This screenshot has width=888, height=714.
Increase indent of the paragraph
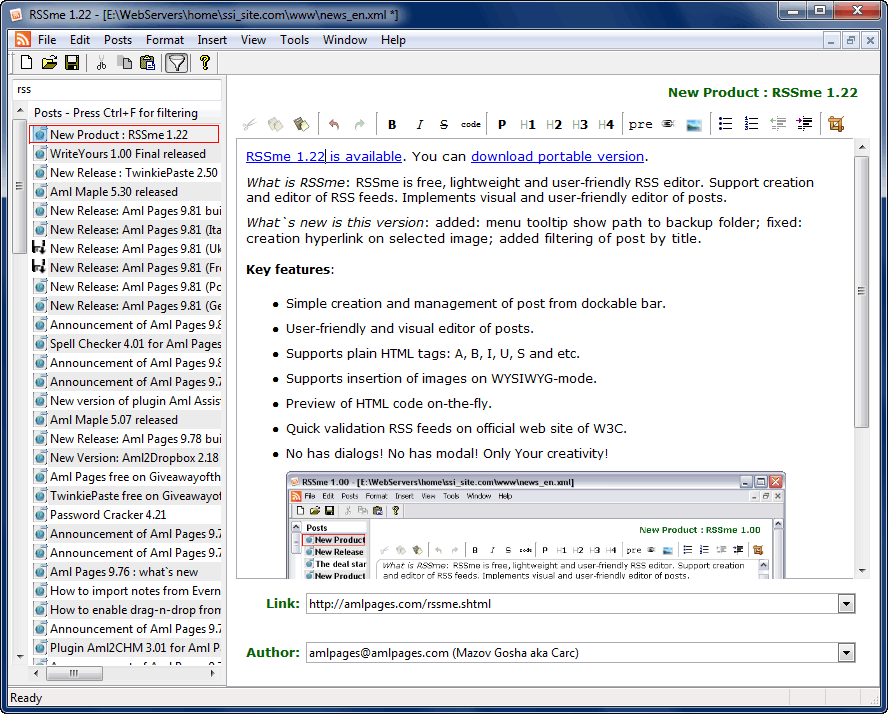click(804, 124)
